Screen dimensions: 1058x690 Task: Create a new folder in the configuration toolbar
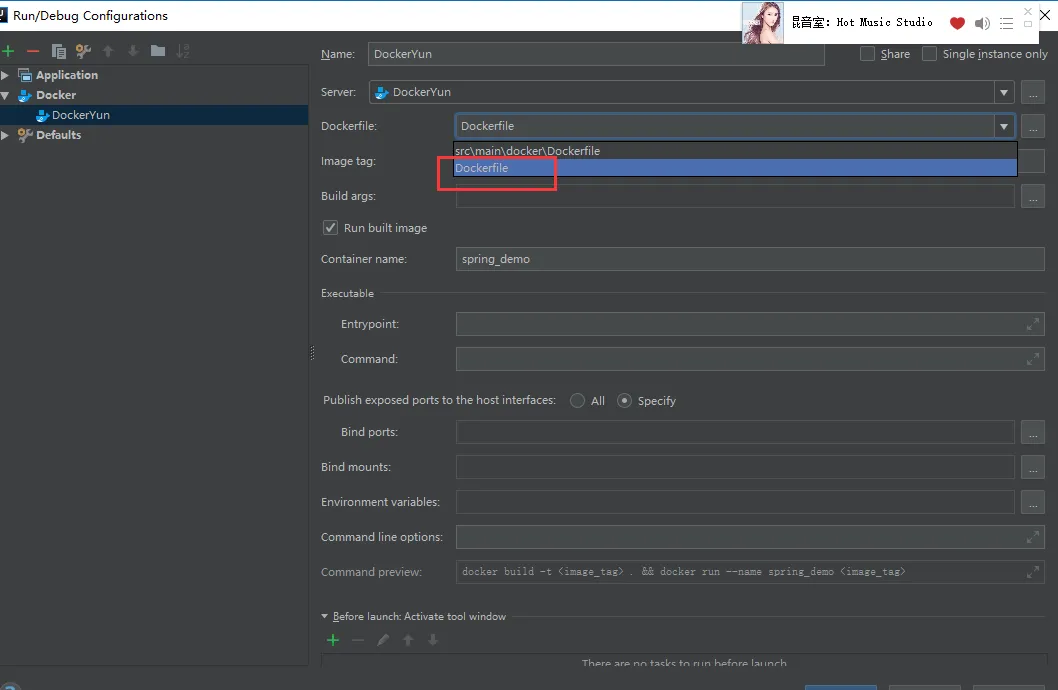pos(158,51)
